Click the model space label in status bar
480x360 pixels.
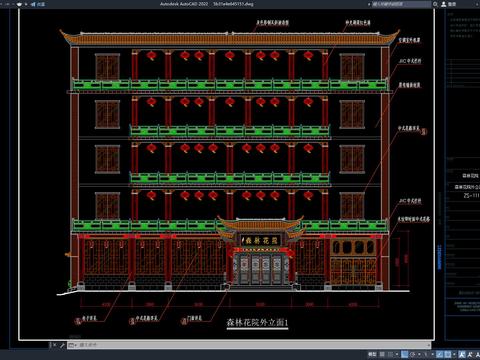pyautogui.click(x=372, y=354)
